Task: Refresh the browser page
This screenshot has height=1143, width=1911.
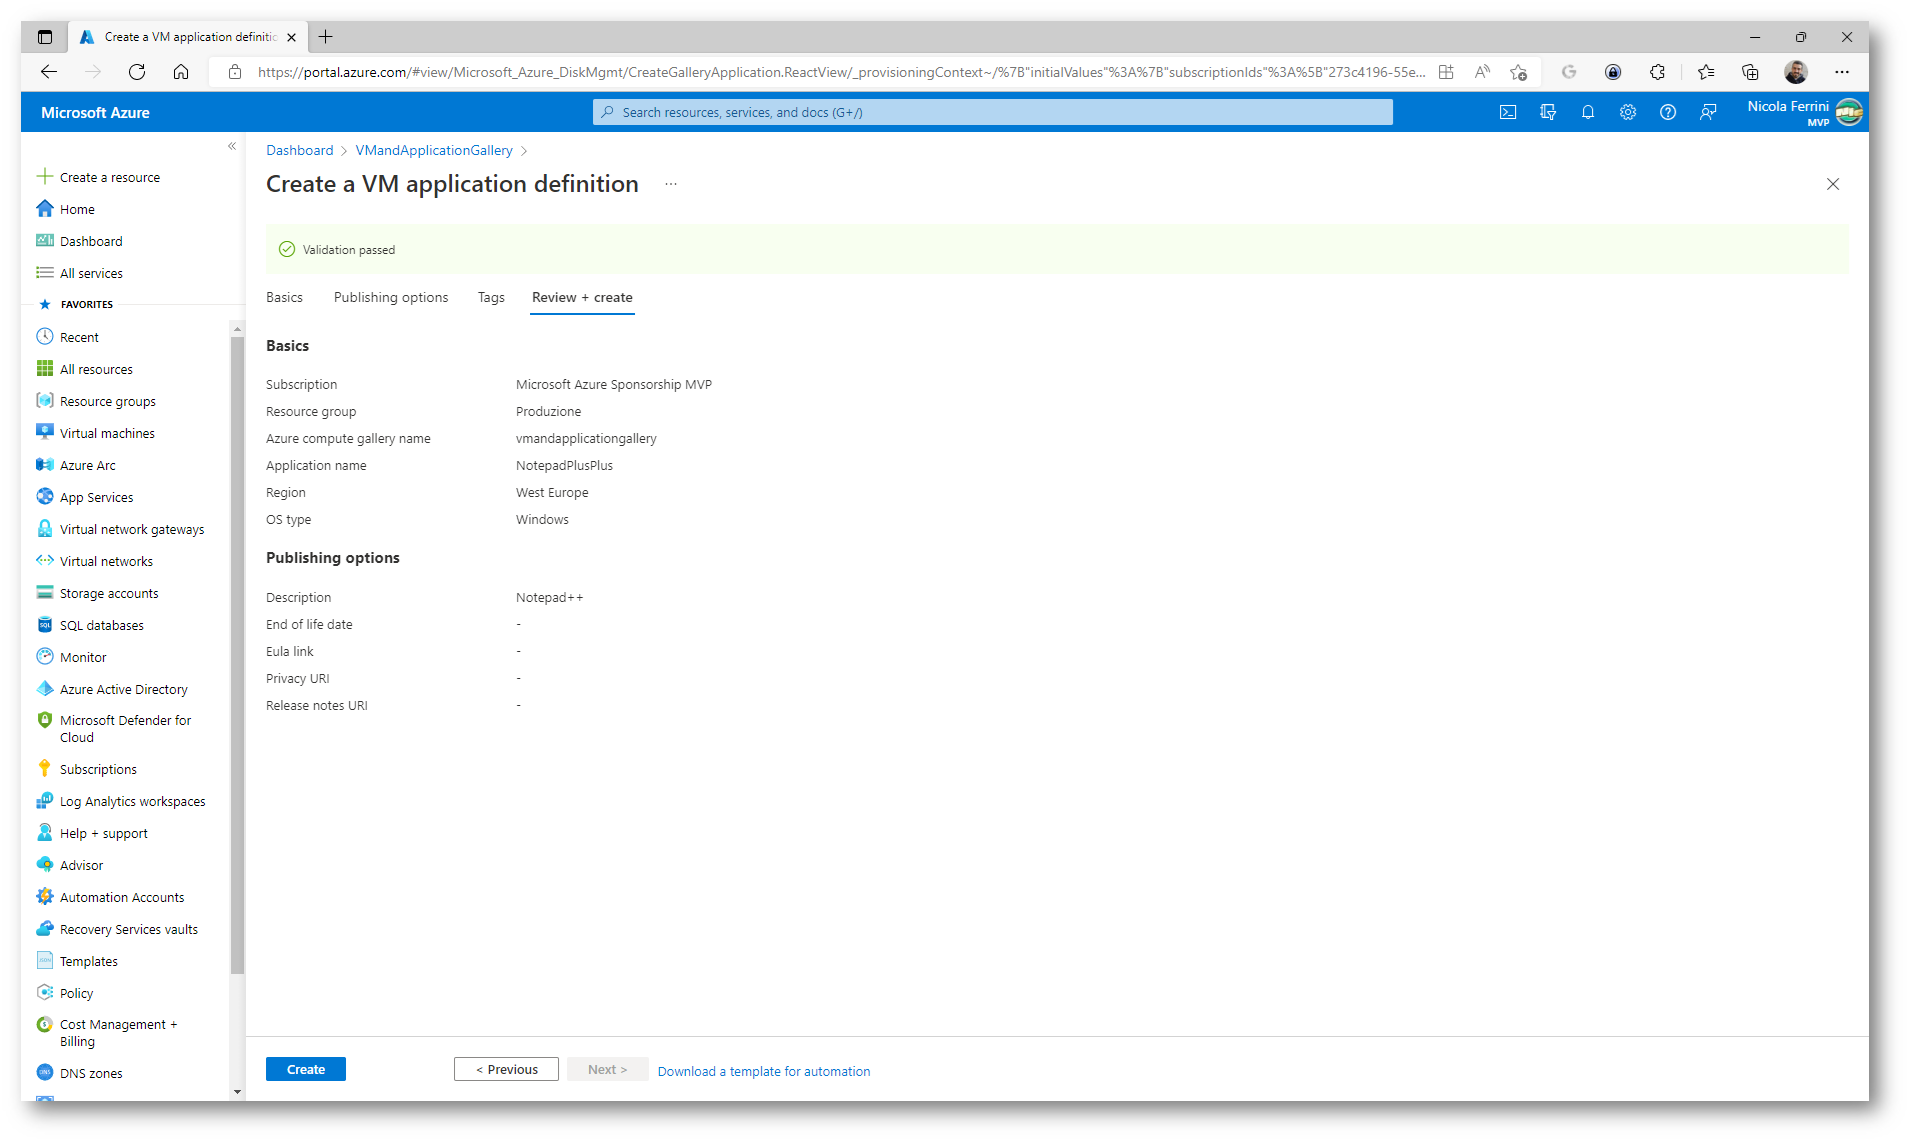Action: pos(137,72)
